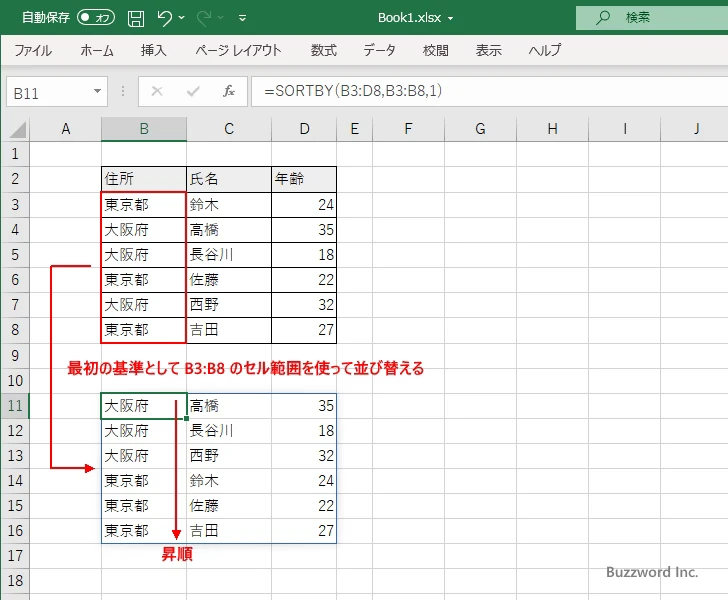The width and height of the screenshot is (728, 600).
Task: Select row 17 header
Action: pyautogui.click(x=15, y=556)
